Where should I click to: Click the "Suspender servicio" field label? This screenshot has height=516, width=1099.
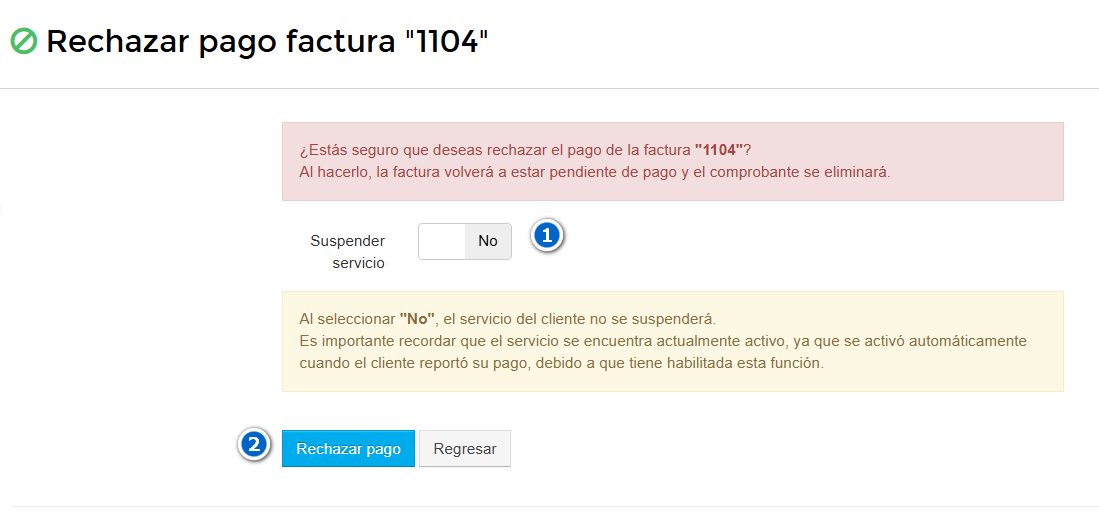348,252
